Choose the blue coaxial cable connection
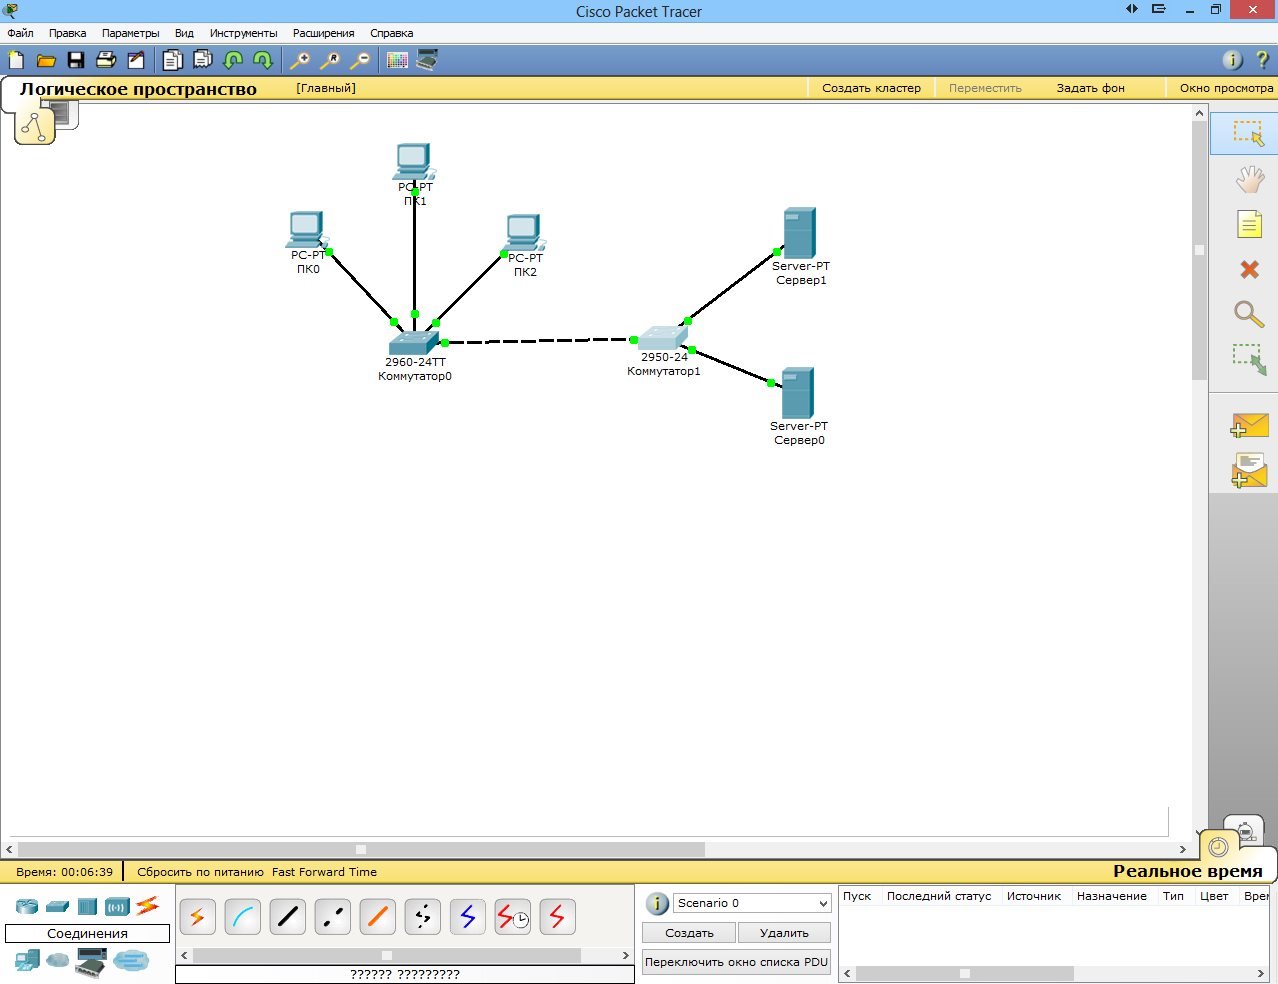 pos(467,917)
